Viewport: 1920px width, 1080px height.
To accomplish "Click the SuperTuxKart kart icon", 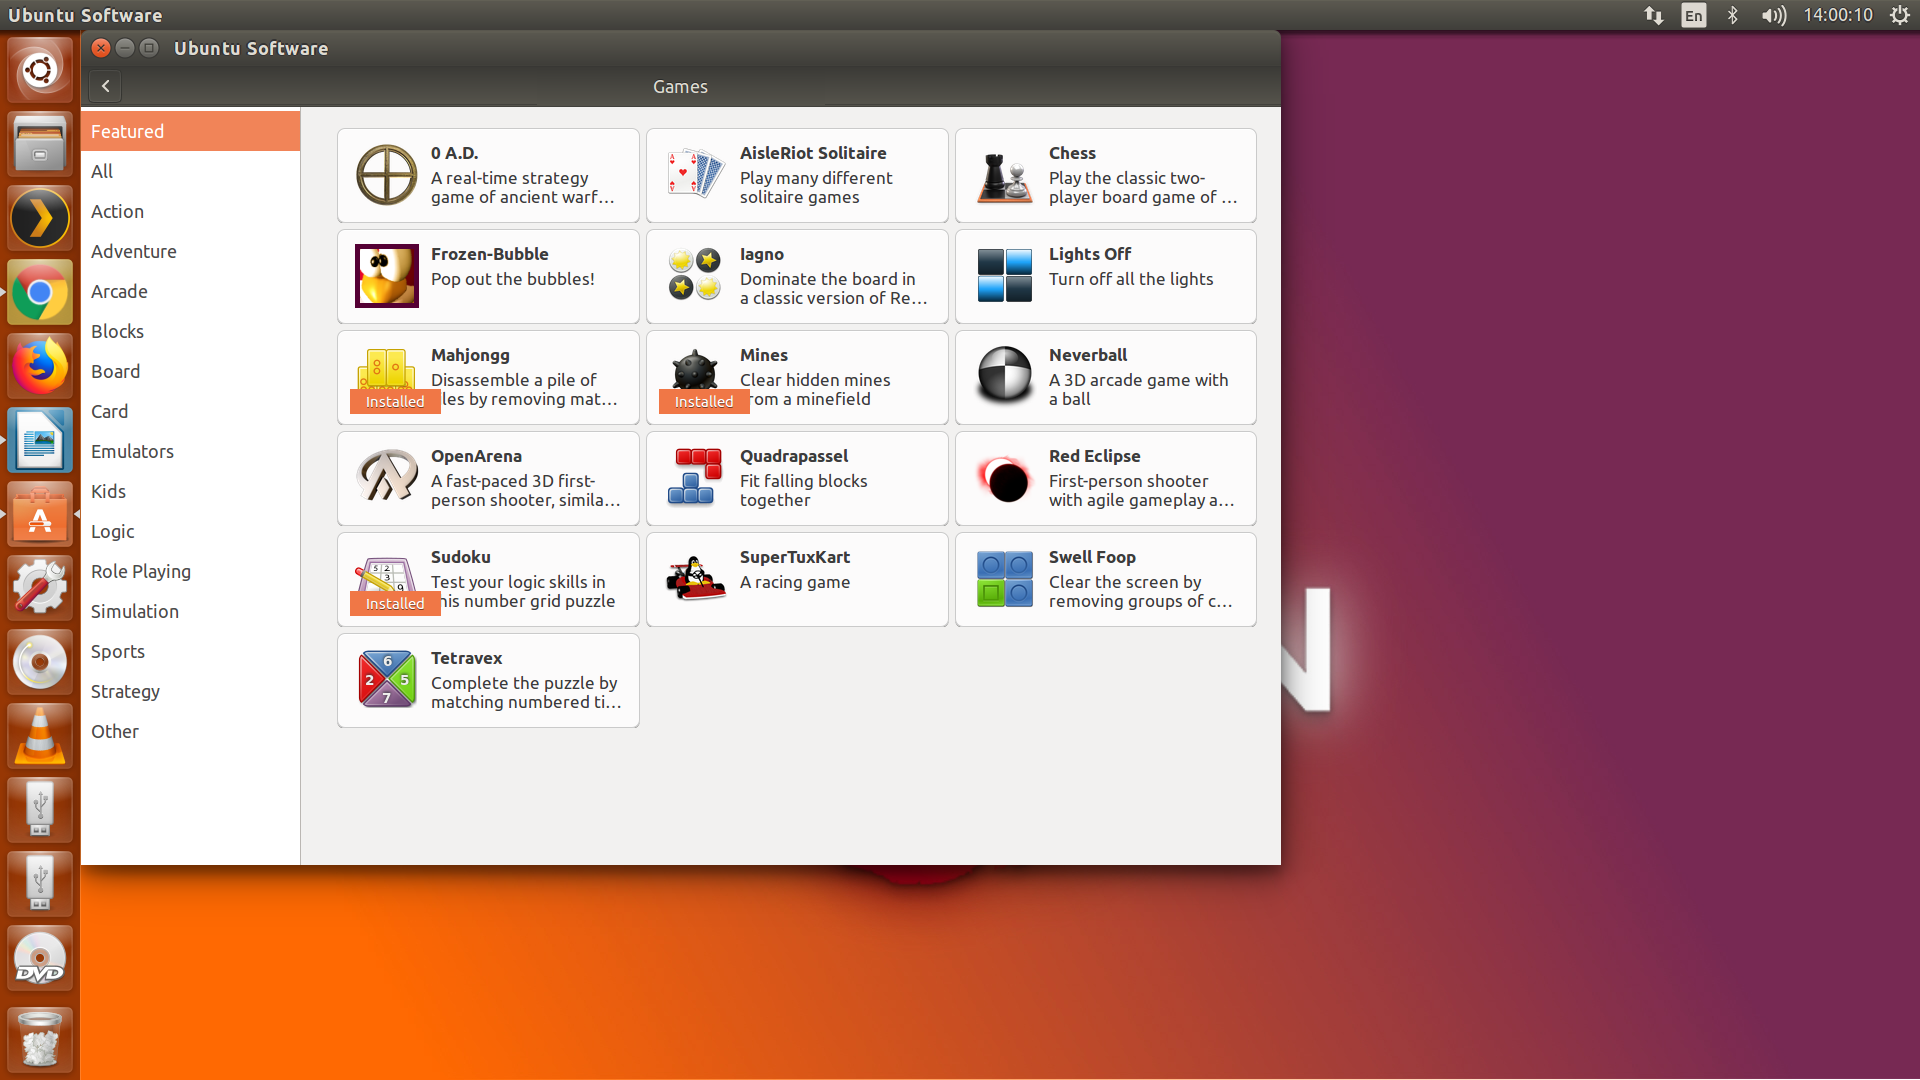I will [x=695, y=579].
